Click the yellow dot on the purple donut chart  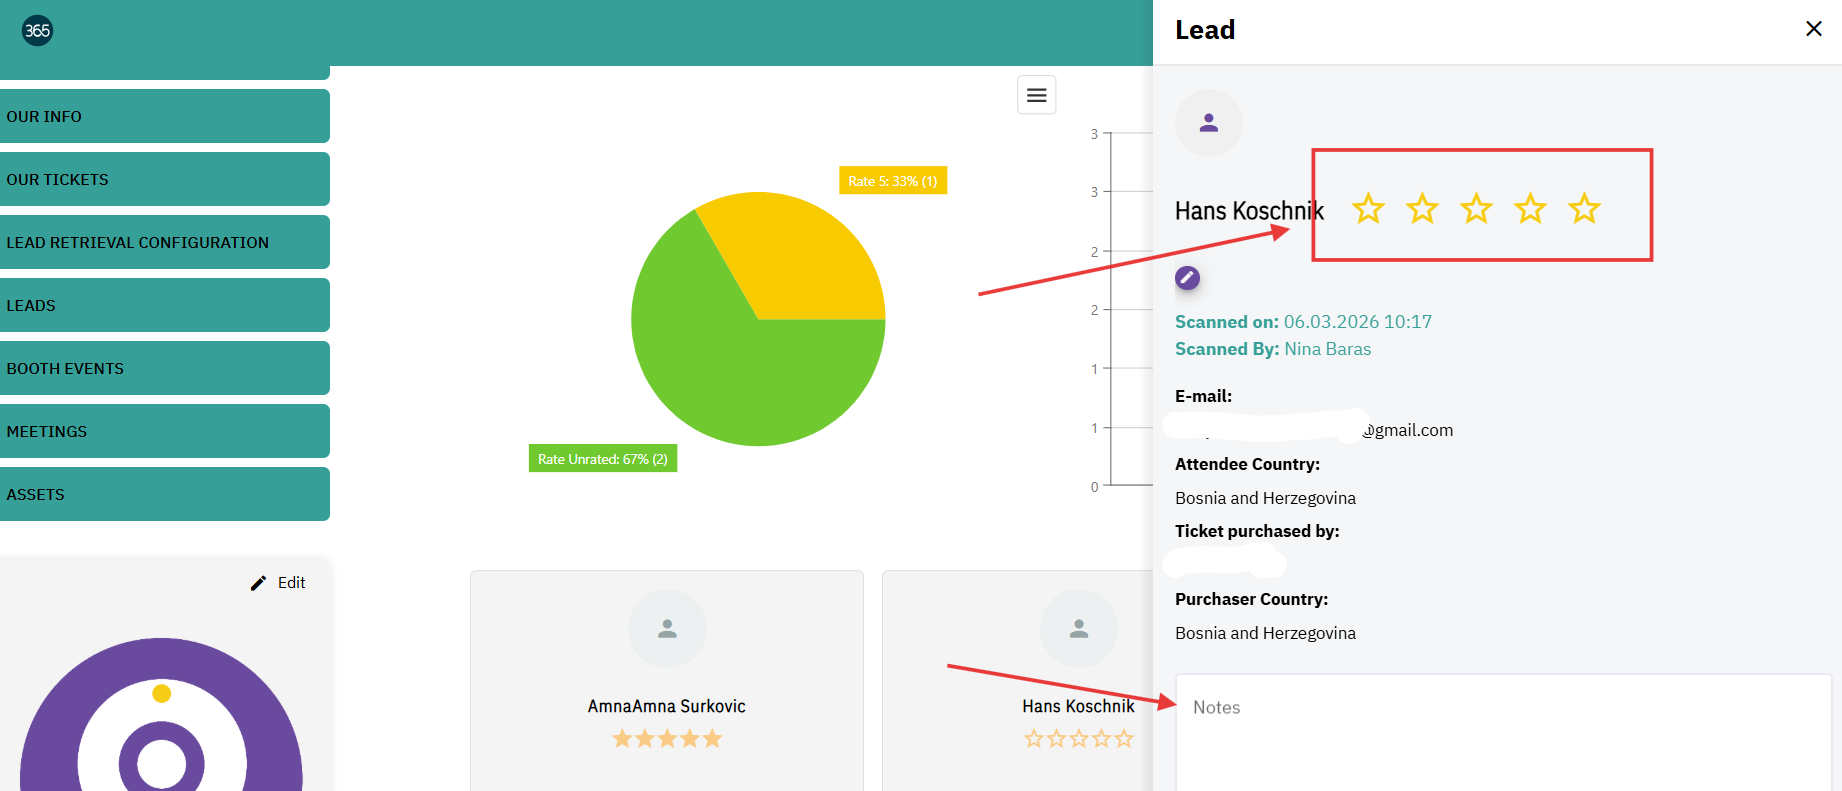(162, 693)
